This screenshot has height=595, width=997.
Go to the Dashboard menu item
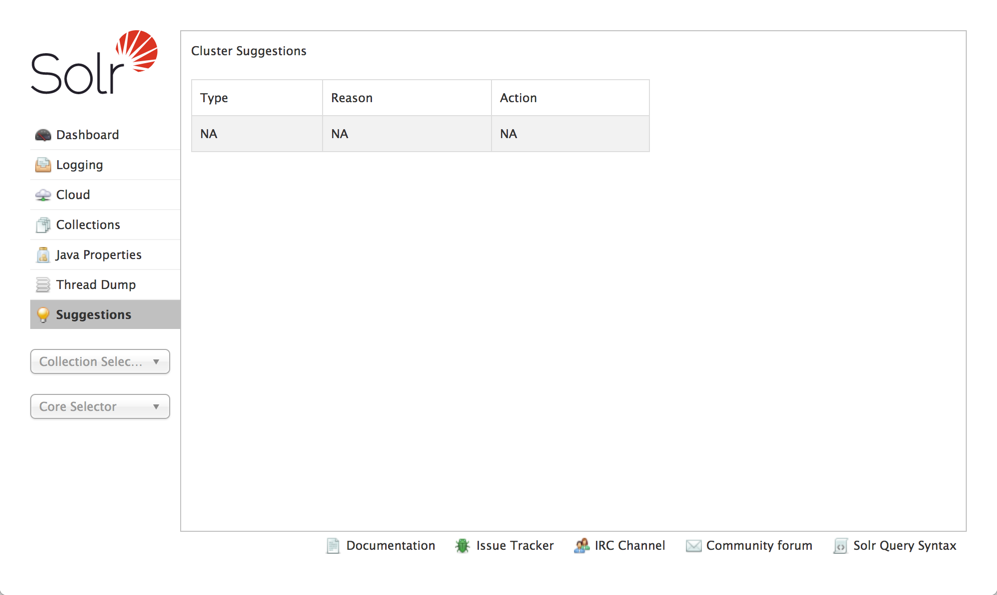click(x=87, y=135)
